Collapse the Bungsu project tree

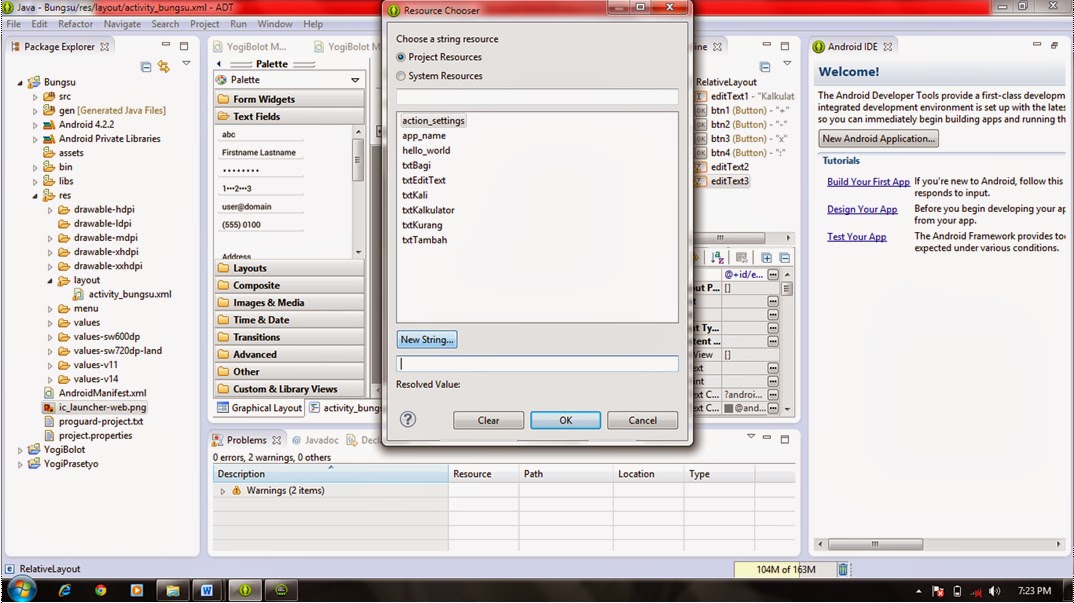coord(21,82)
